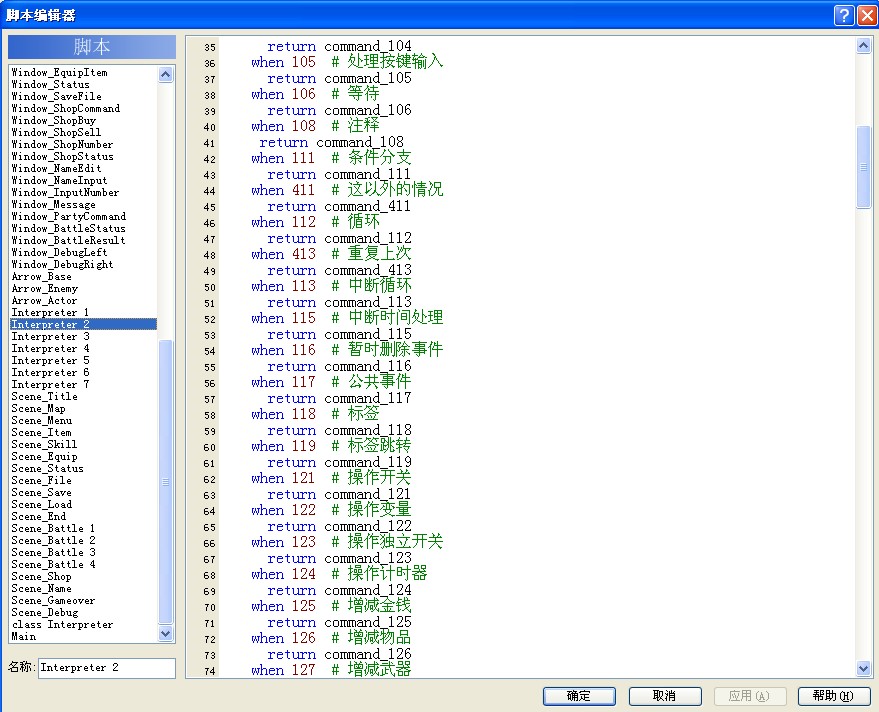
Task: Click code editor scroll up arrow
Action: (x=863, y=45)
